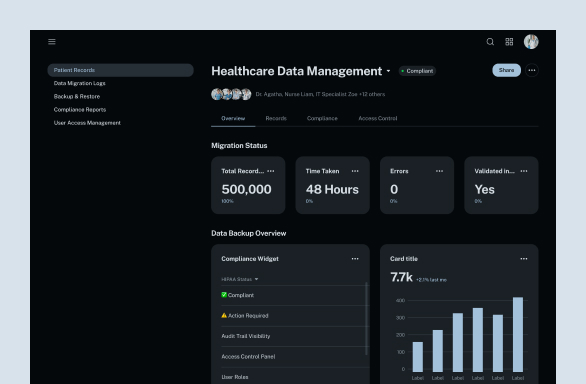Click the Compliance Widget scrollbar
The height and width of the screenshot is (384, 586).
[x=366, y=319]
